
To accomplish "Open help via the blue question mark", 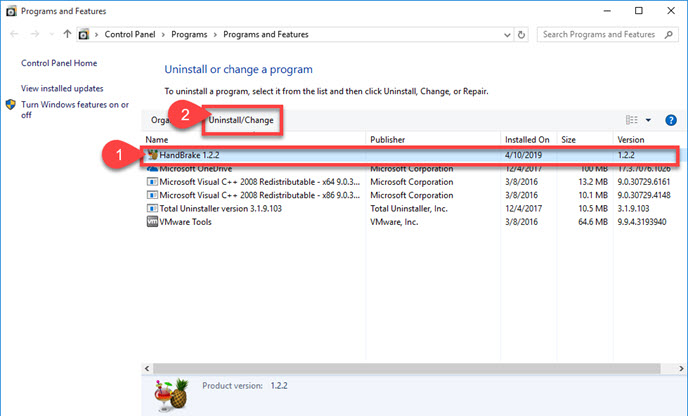I will [x=670, y=120].
